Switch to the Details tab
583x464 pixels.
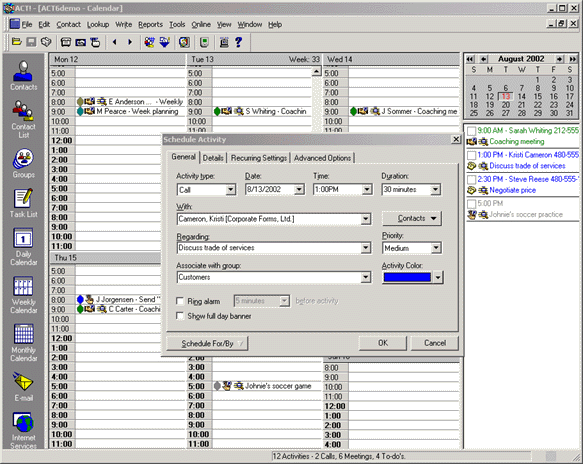coord(213,158)
